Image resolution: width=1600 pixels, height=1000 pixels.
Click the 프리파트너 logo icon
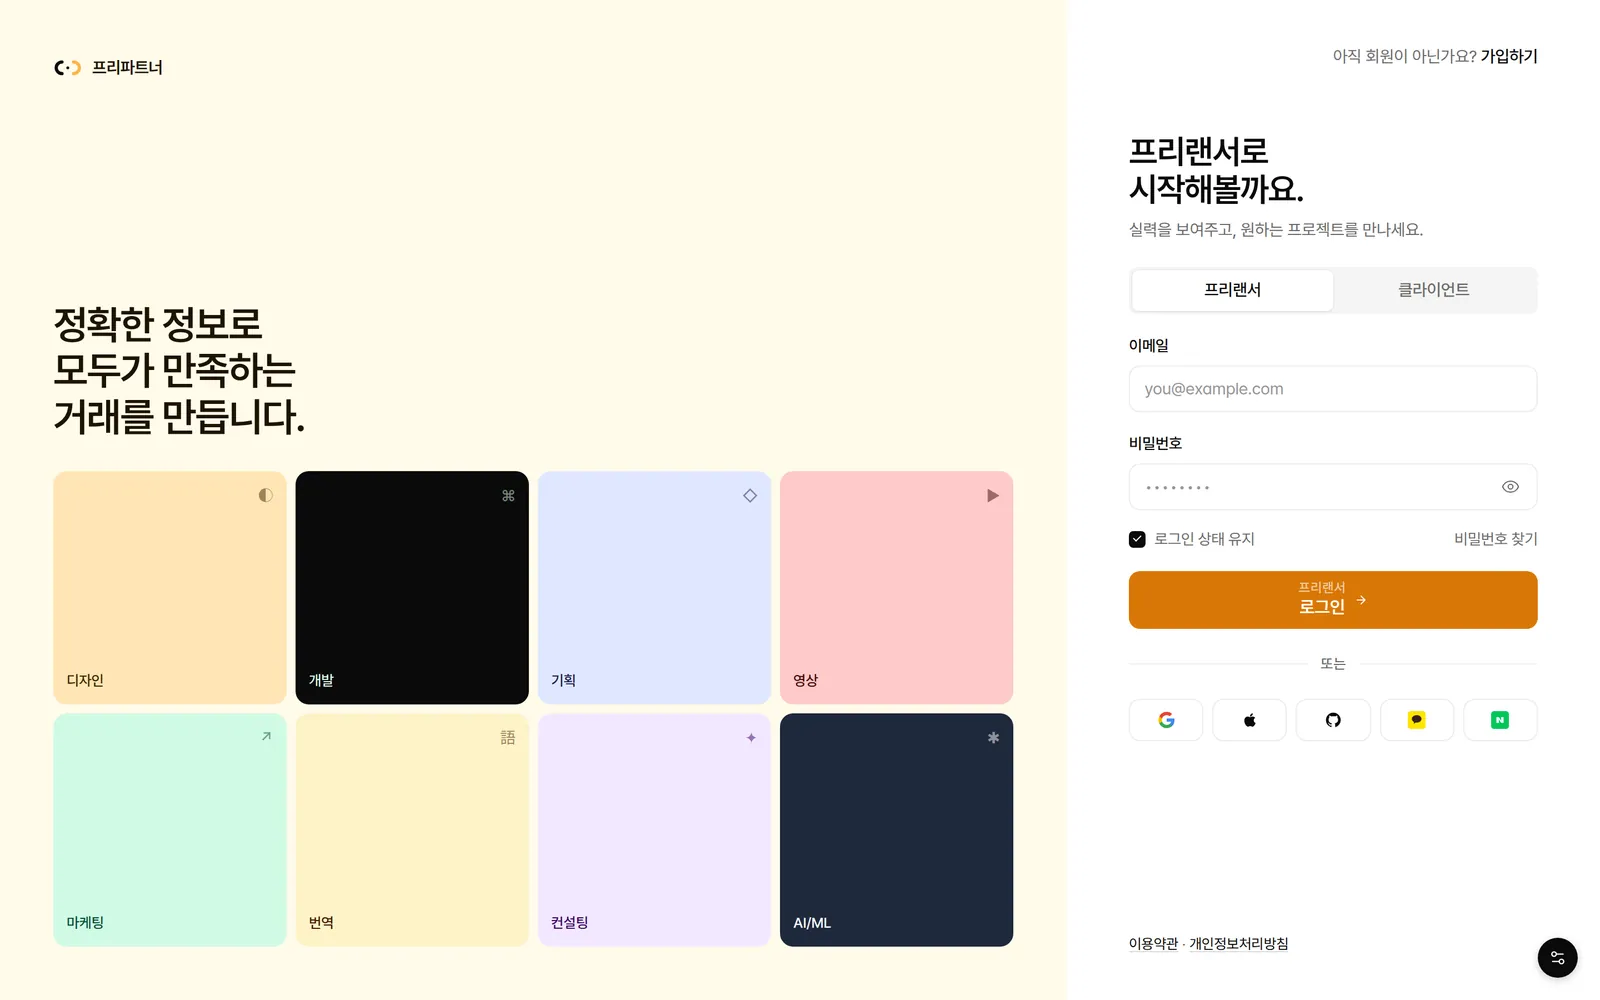[x=67, y=68]
